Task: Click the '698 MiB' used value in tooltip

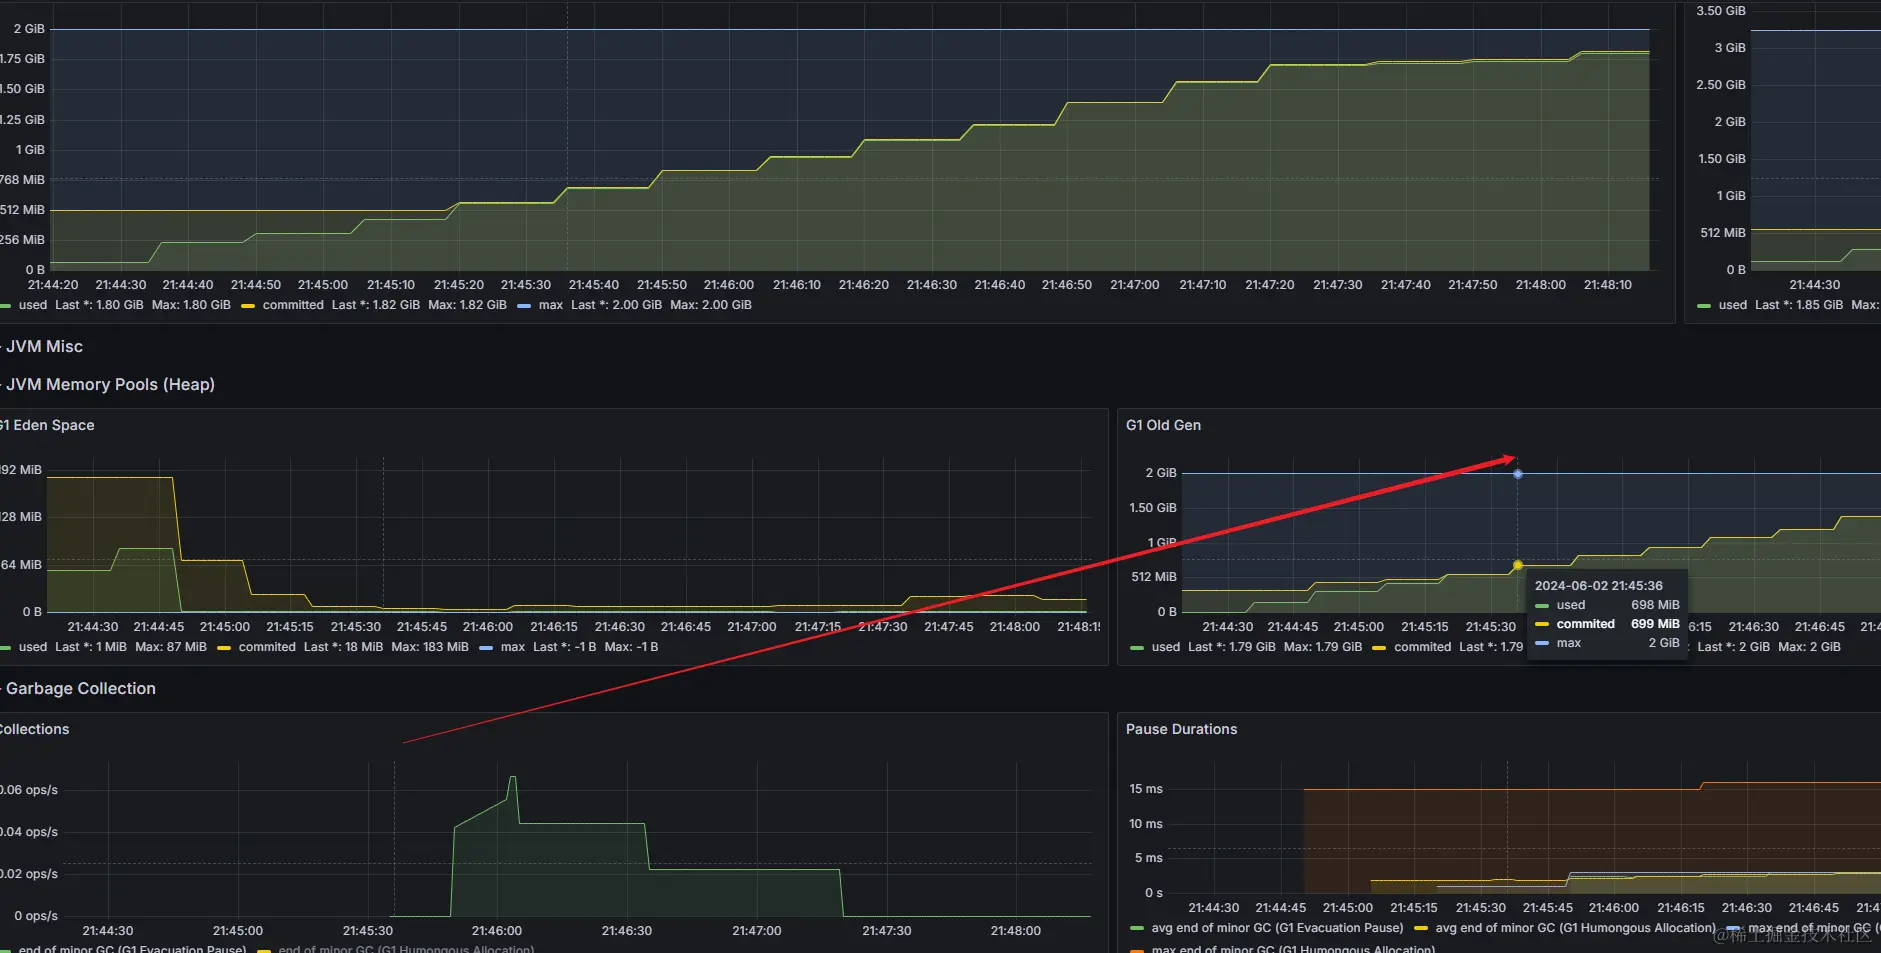Action: (1655, 605)
